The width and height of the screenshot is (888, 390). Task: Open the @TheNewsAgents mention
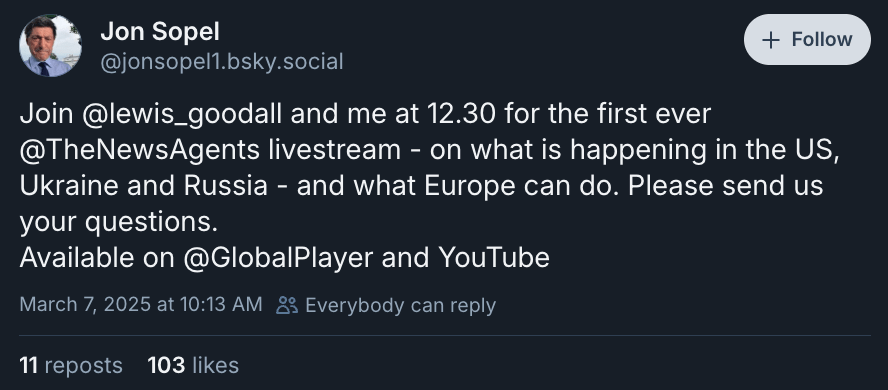click(140, 150)
